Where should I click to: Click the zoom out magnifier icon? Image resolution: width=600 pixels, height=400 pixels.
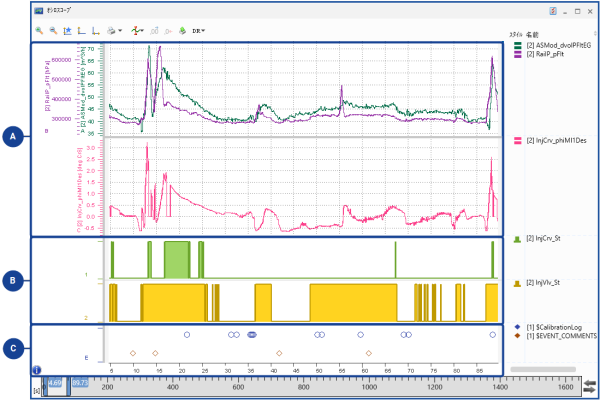click(52, 31)
